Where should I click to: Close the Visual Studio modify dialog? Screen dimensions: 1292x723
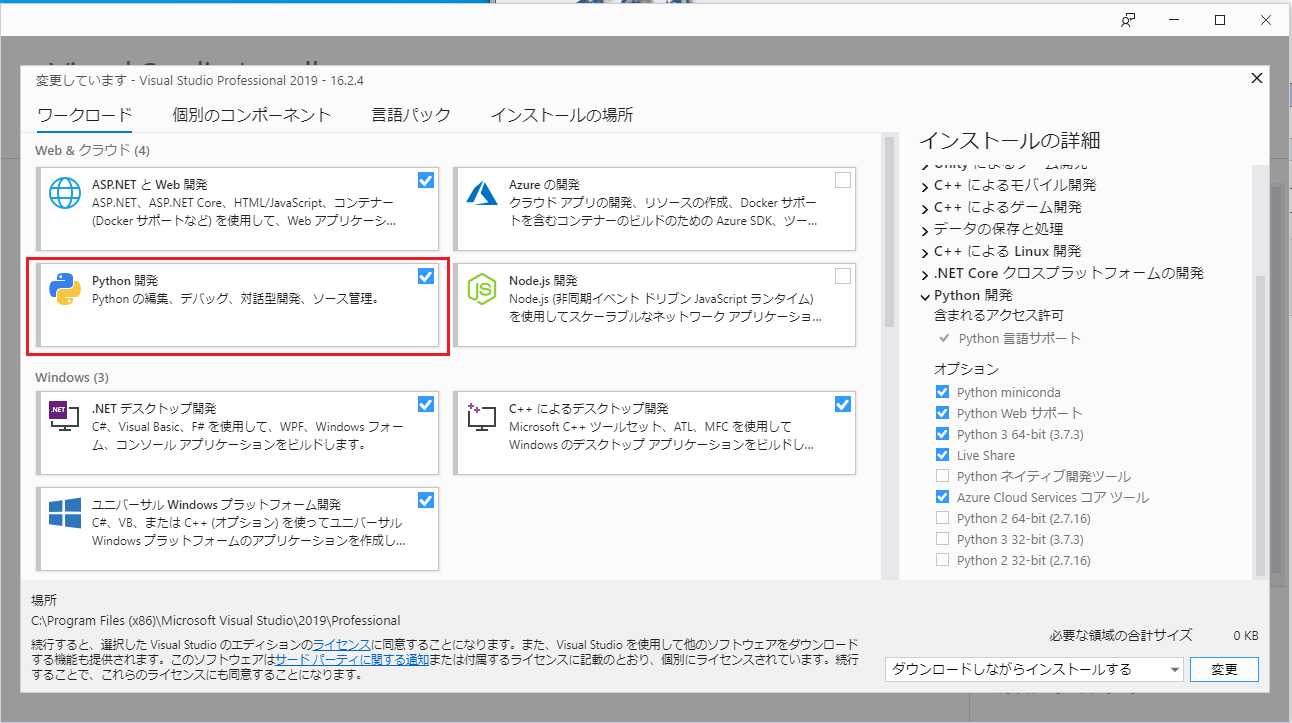coord(1257,78)
